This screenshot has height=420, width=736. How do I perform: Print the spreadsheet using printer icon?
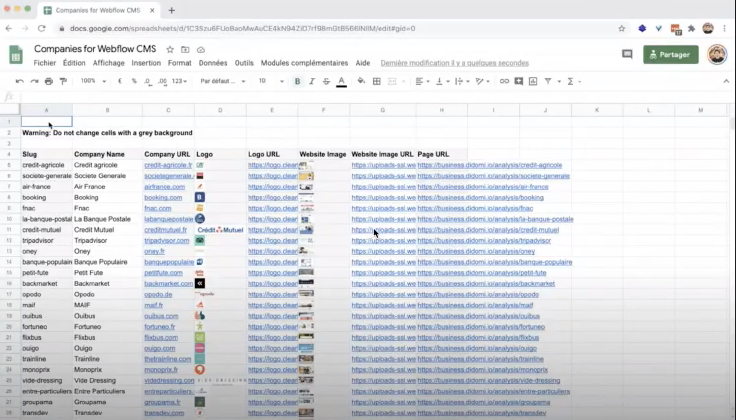pyautogui.click(x=49, y=81)
